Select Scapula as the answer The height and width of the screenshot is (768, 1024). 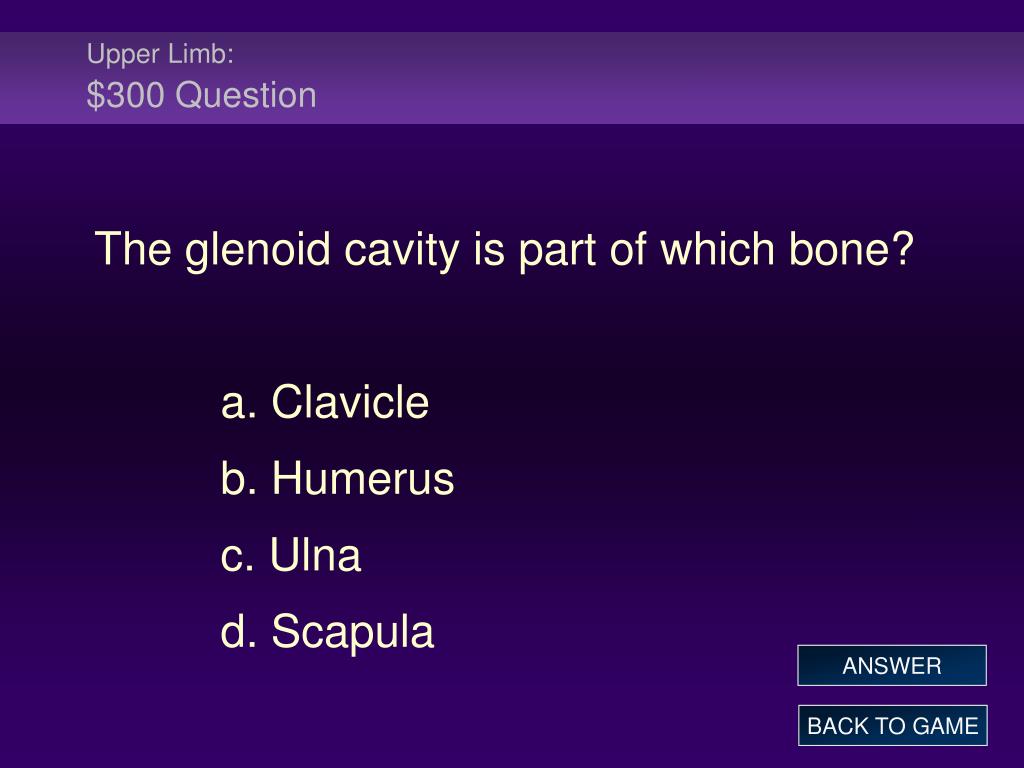(x=353, y=632)
